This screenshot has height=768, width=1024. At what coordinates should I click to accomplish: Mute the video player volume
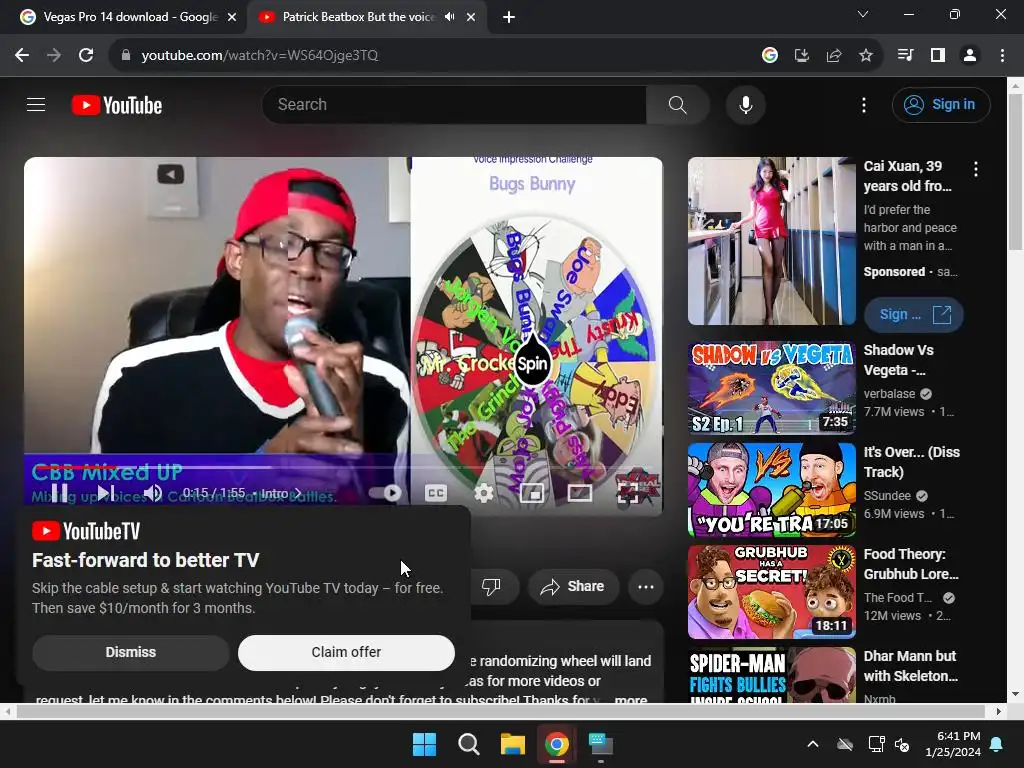tap(152, 493)
